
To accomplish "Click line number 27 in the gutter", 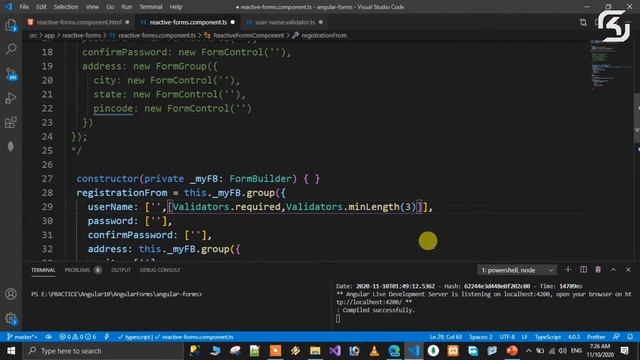I will pos(47,179).
